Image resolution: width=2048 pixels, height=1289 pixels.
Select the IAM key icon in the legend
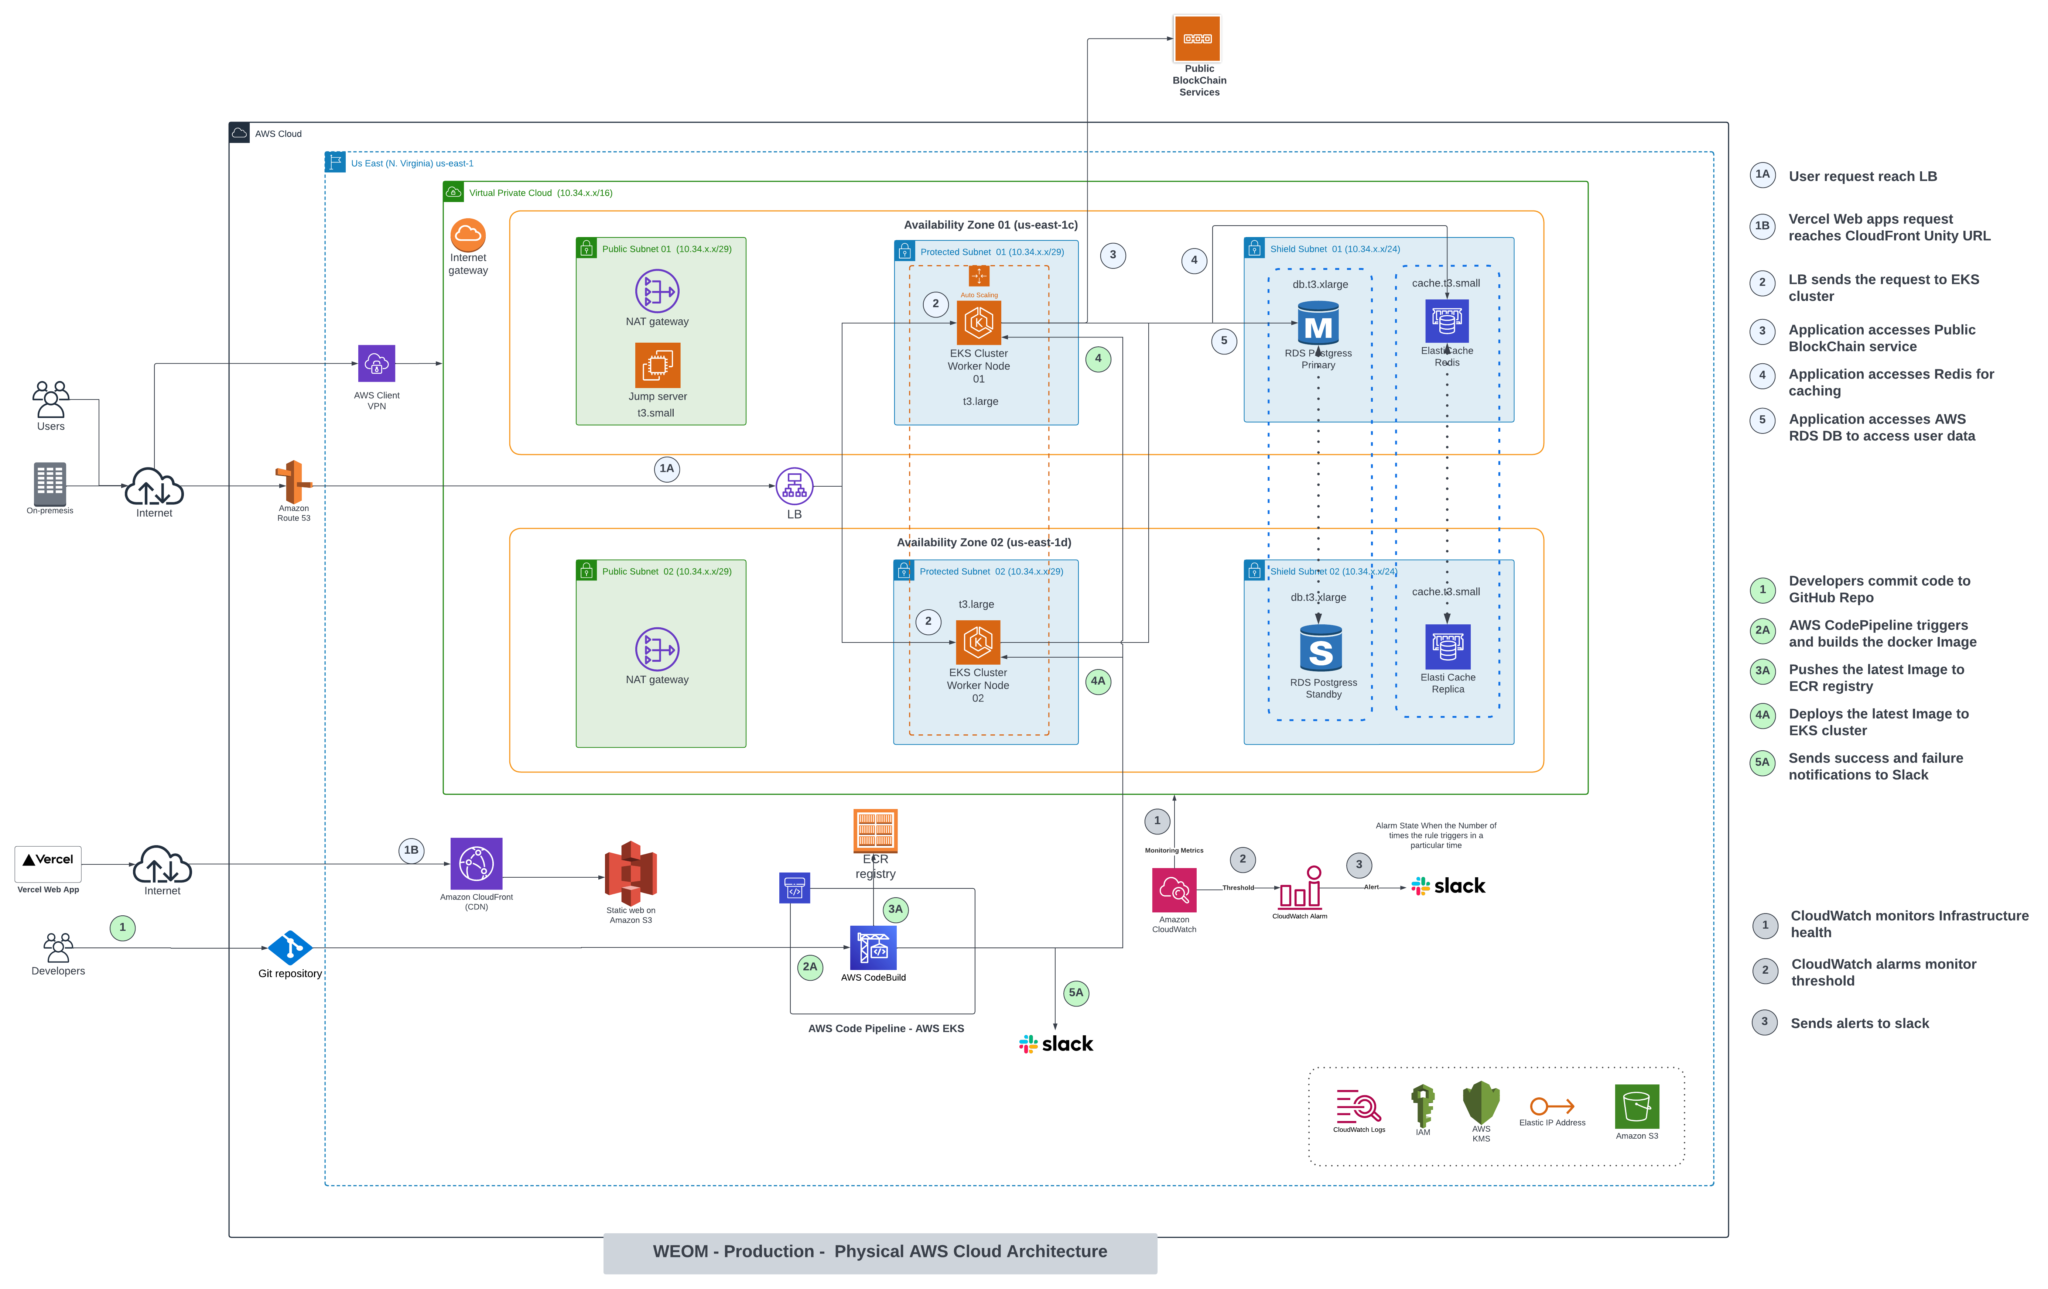(x=1422, y=1107)
